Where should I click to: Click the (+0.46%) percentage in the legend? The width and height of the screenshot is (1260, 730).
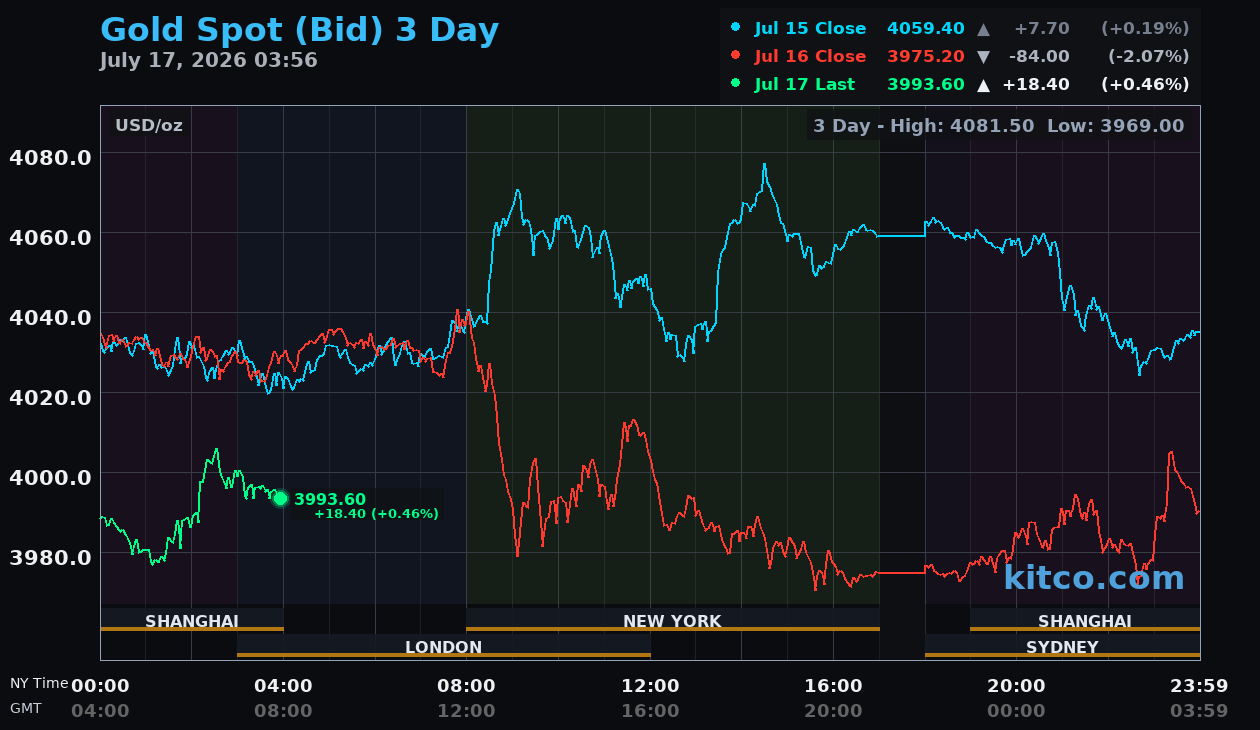[1145, 84]
